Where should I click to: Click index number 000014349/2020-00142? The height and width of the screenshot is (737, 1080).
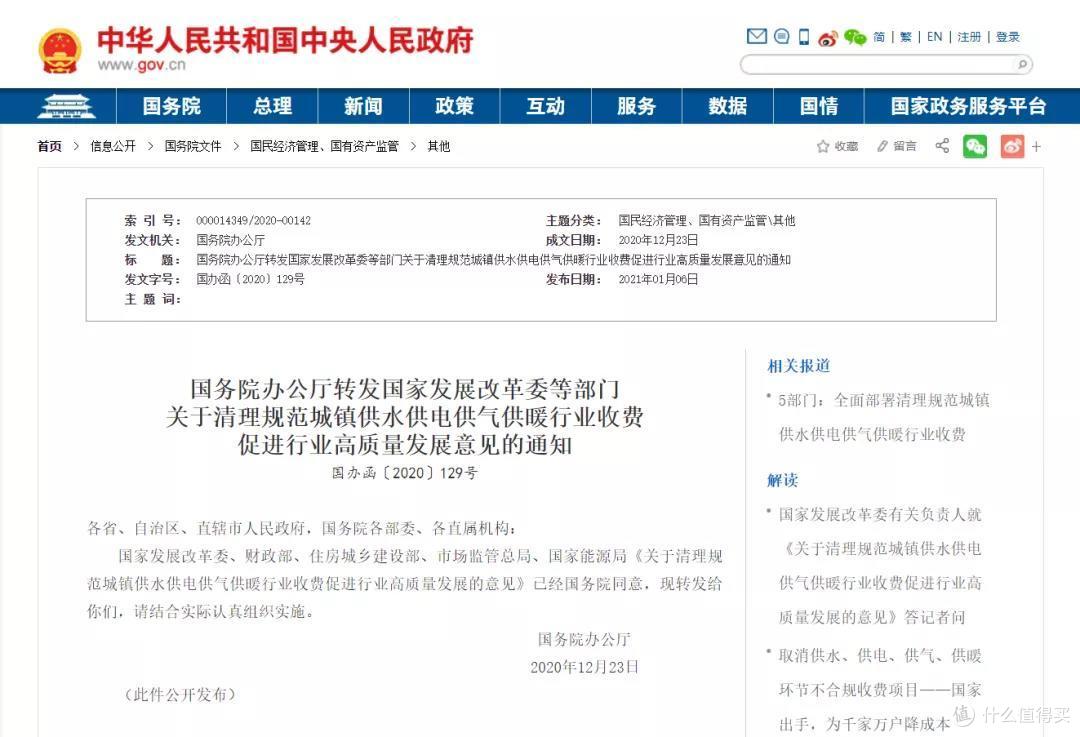tap(253, 220)
